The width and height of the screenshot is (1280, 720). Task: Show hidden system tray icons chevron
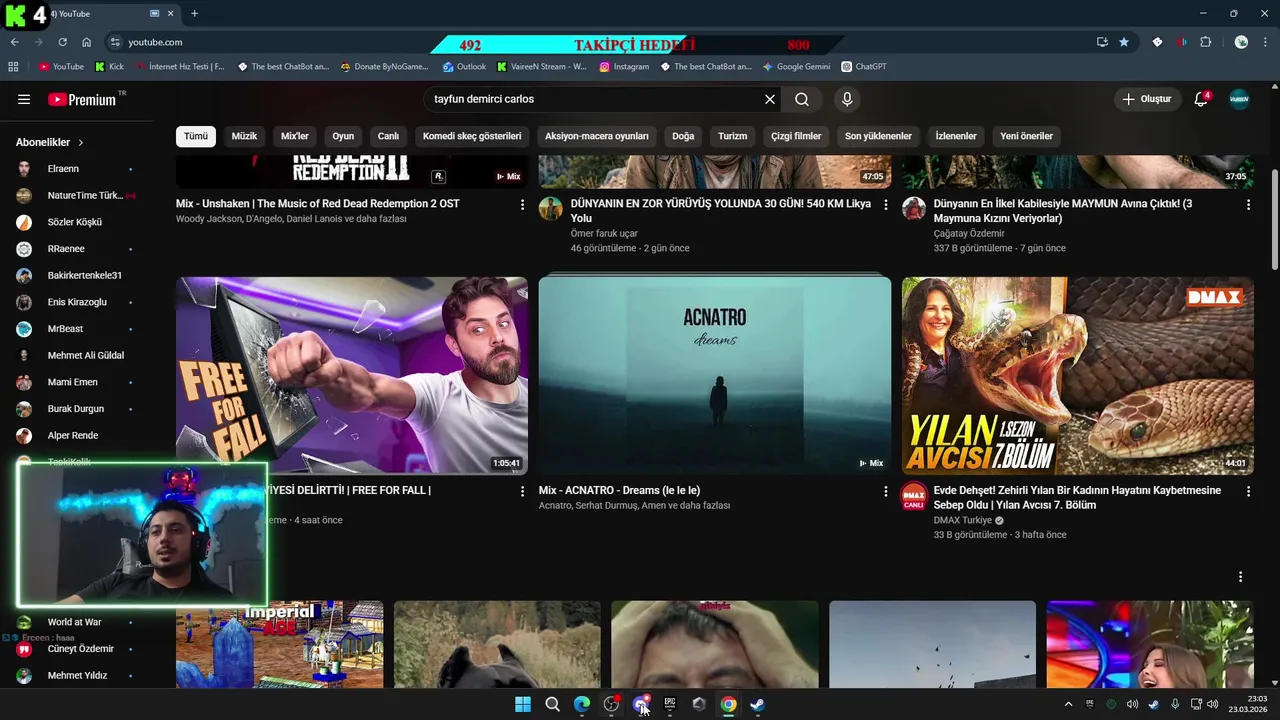pyautogui.click(x=1068, y=704)
